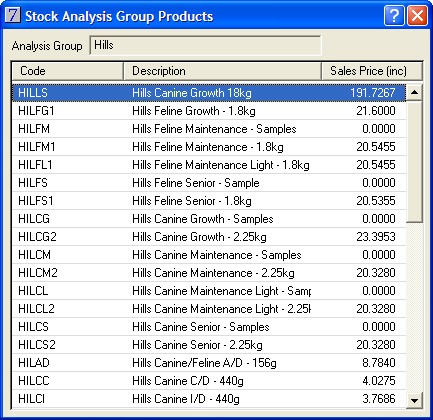
Task: Click description Hills Canine Growth - Samples
Action: [x=203, y=219]
